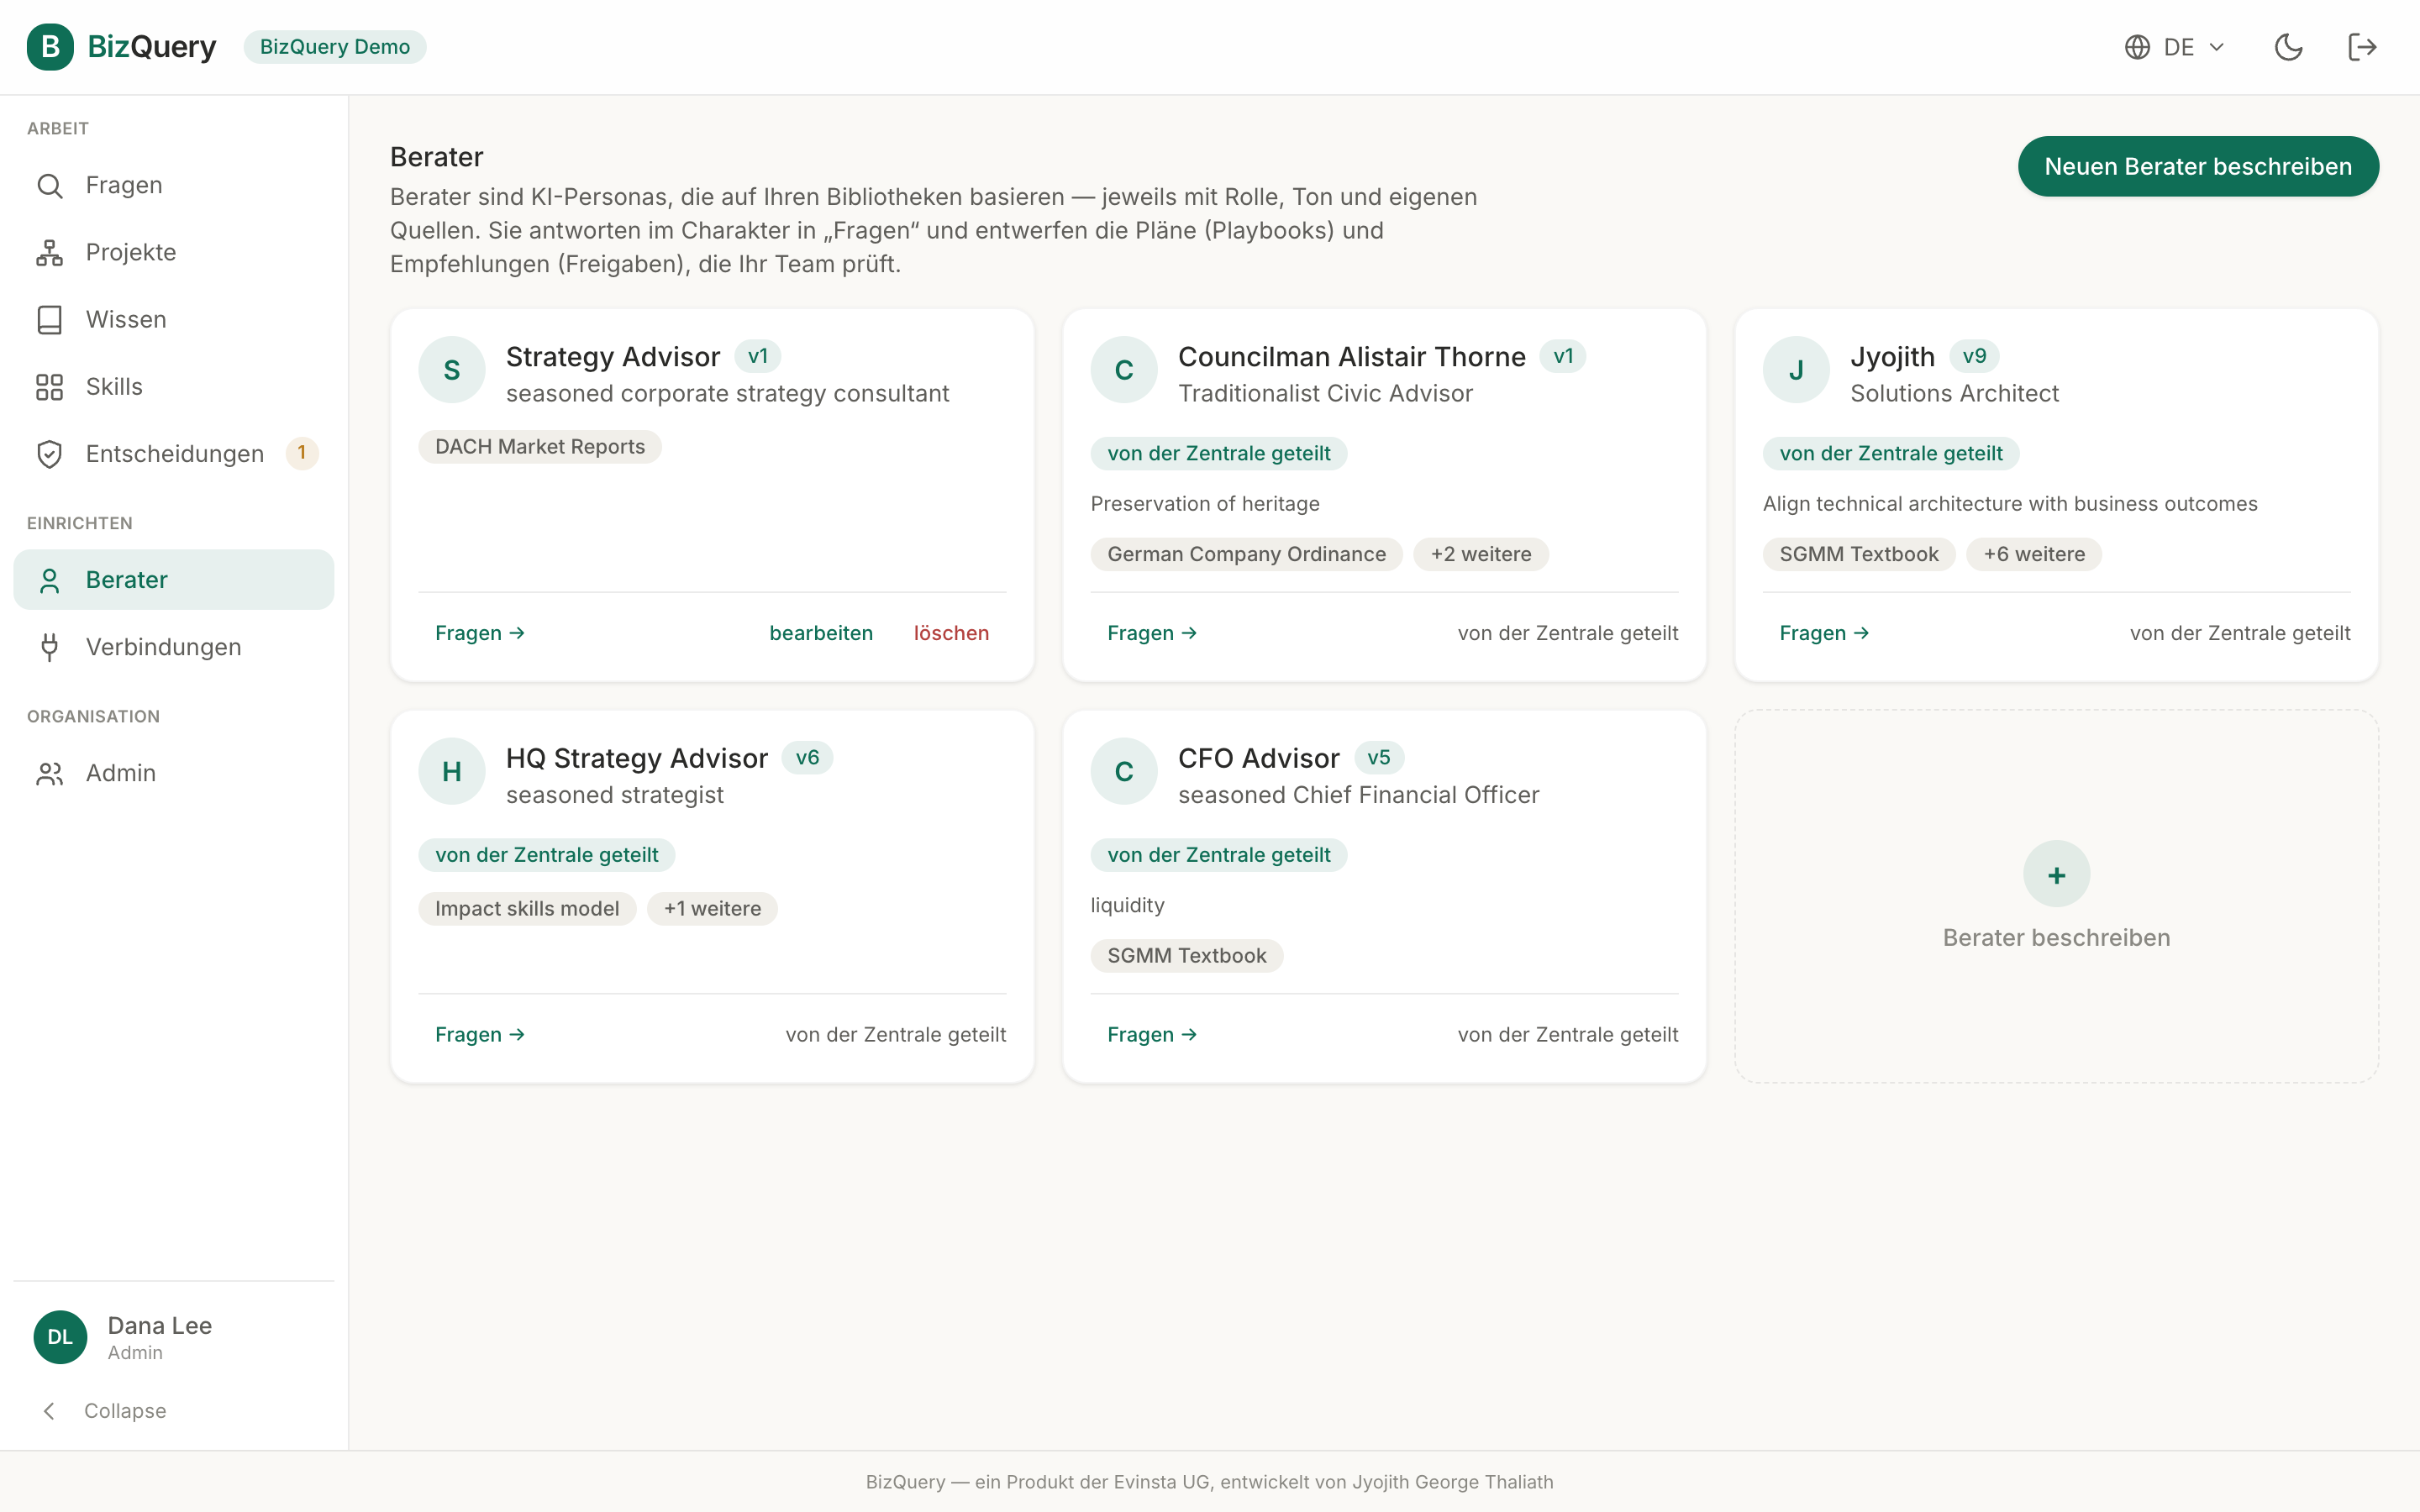Expand the +6 weitere sources chip
Viewport: 2420px width, 1512px height.
pos(2034,554)
